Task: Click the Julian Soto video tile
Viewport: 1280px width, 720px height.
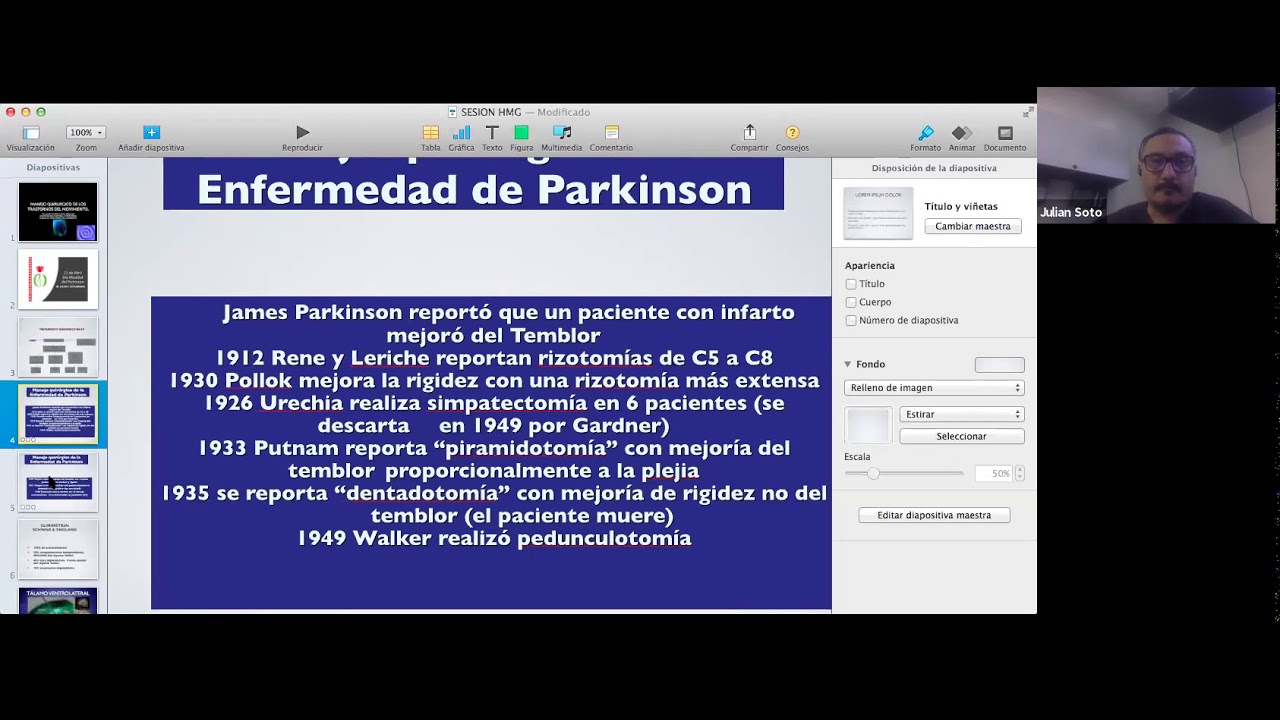Action: coord(1157,156)
